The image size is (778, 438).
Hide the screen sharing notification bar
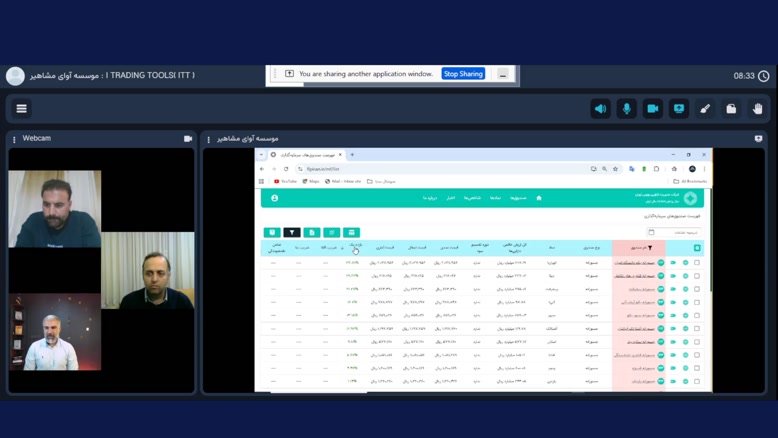click(x=503, y=74)
